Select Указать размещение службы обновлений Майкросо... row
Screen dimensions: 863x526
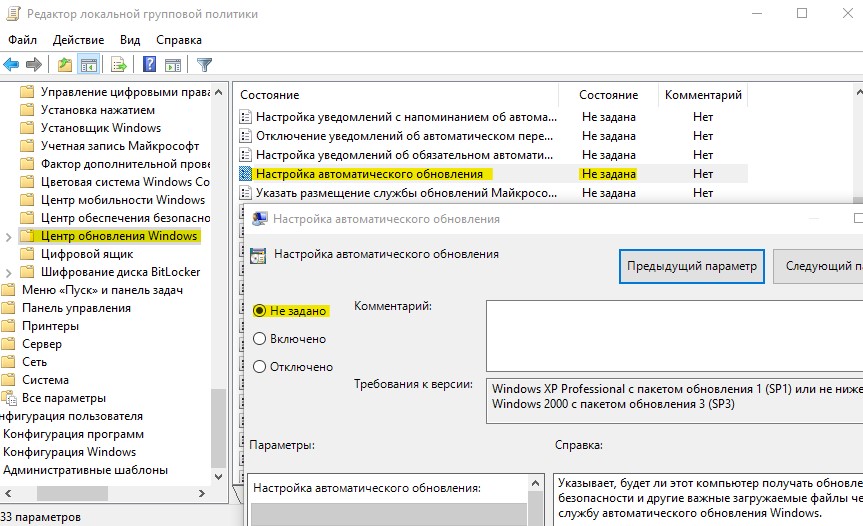(493, 193)
